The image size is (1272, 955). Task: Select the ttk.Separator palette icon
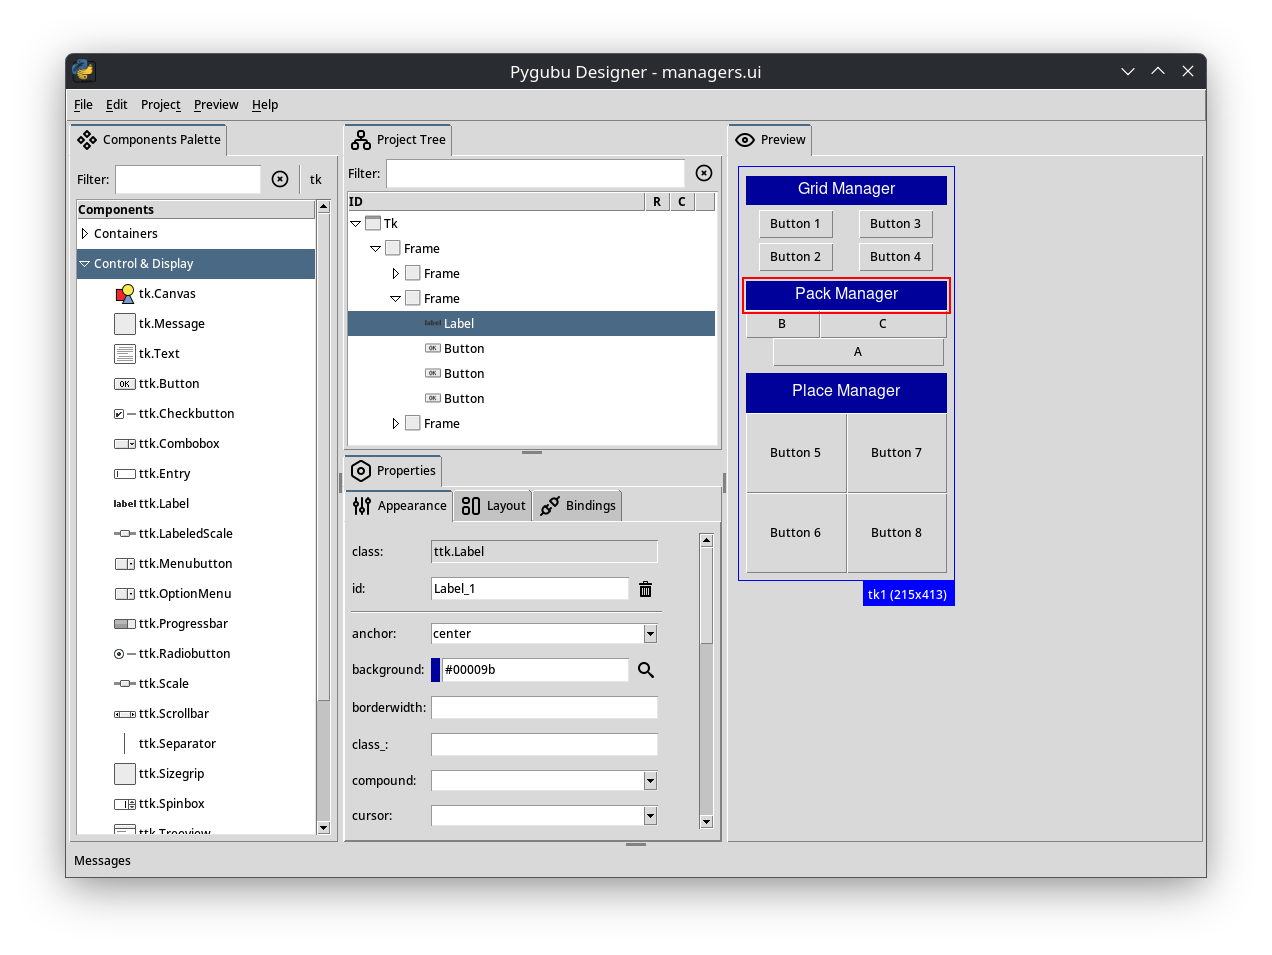[125, 744]
